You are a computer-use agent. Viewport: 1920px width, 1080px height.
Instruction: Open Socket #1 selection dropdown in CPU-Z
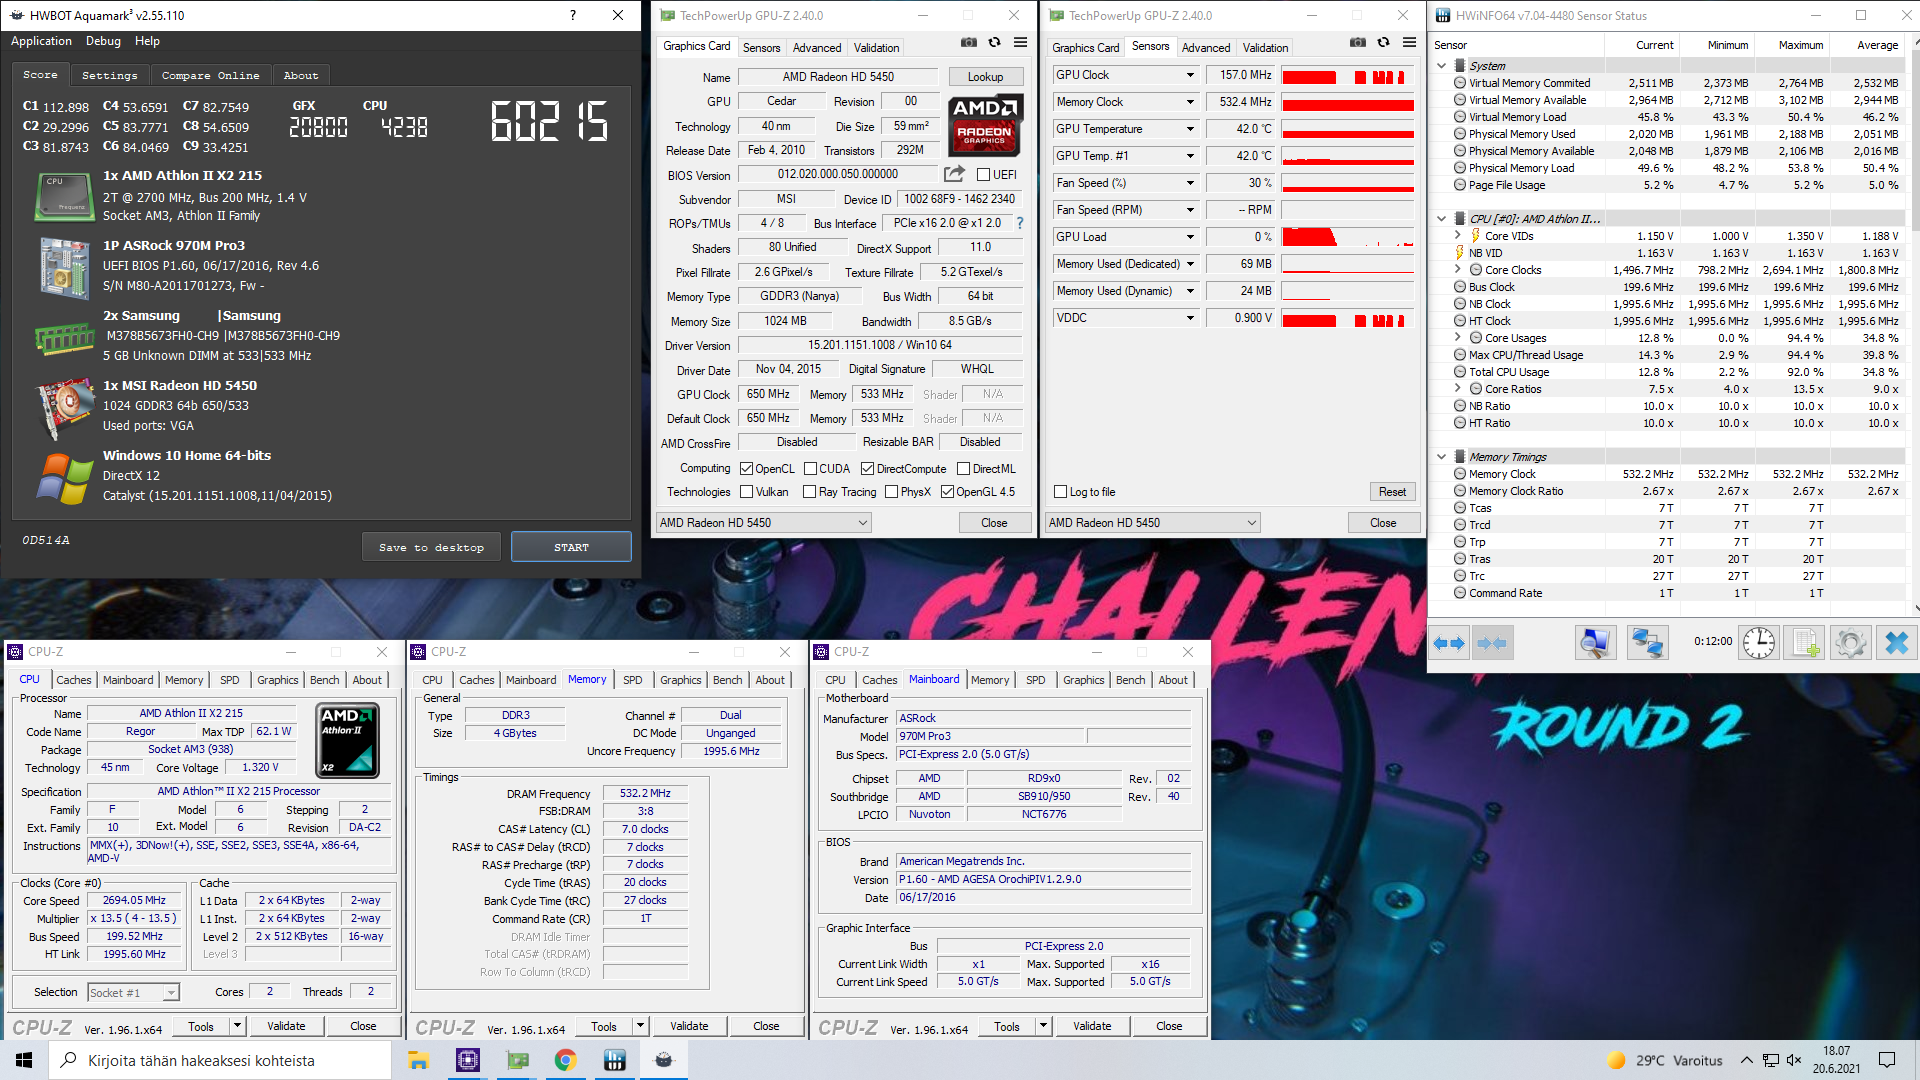click(x=133, y=993)
